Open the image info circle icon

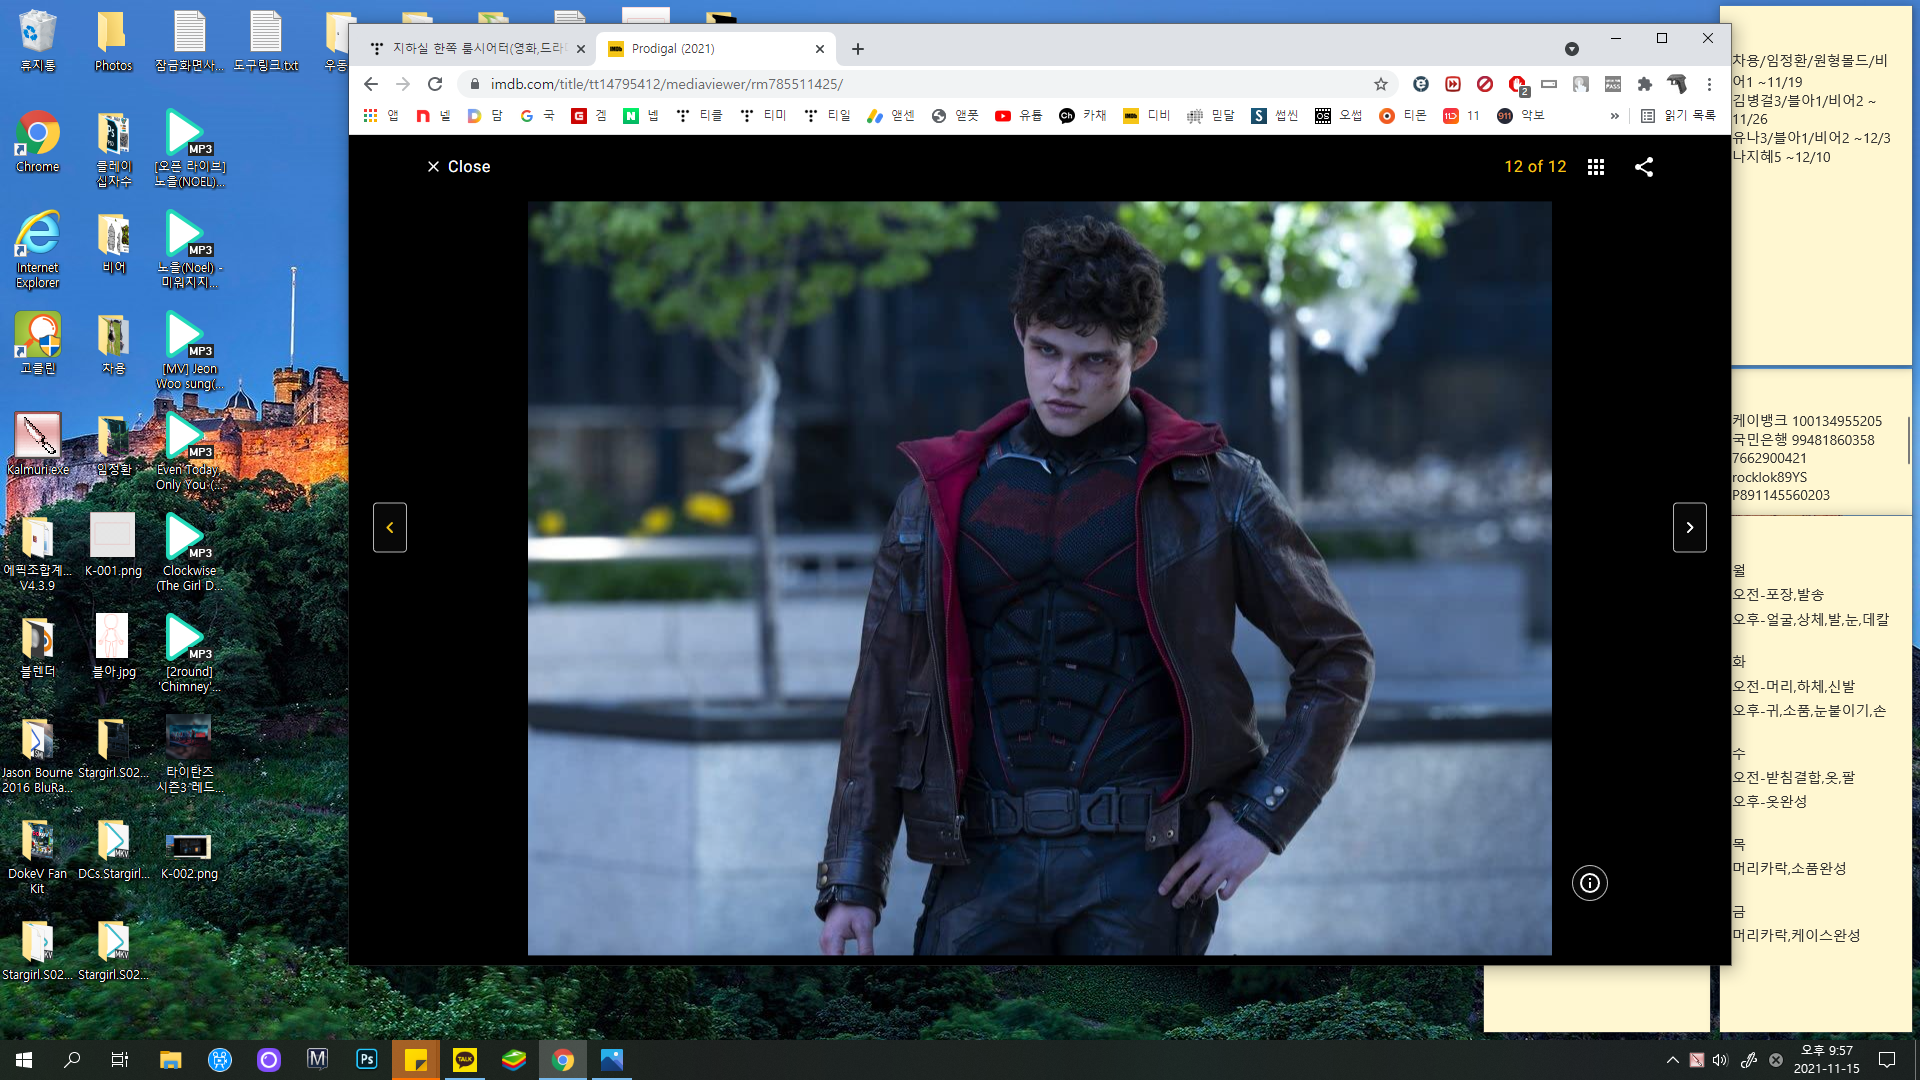1589,883
